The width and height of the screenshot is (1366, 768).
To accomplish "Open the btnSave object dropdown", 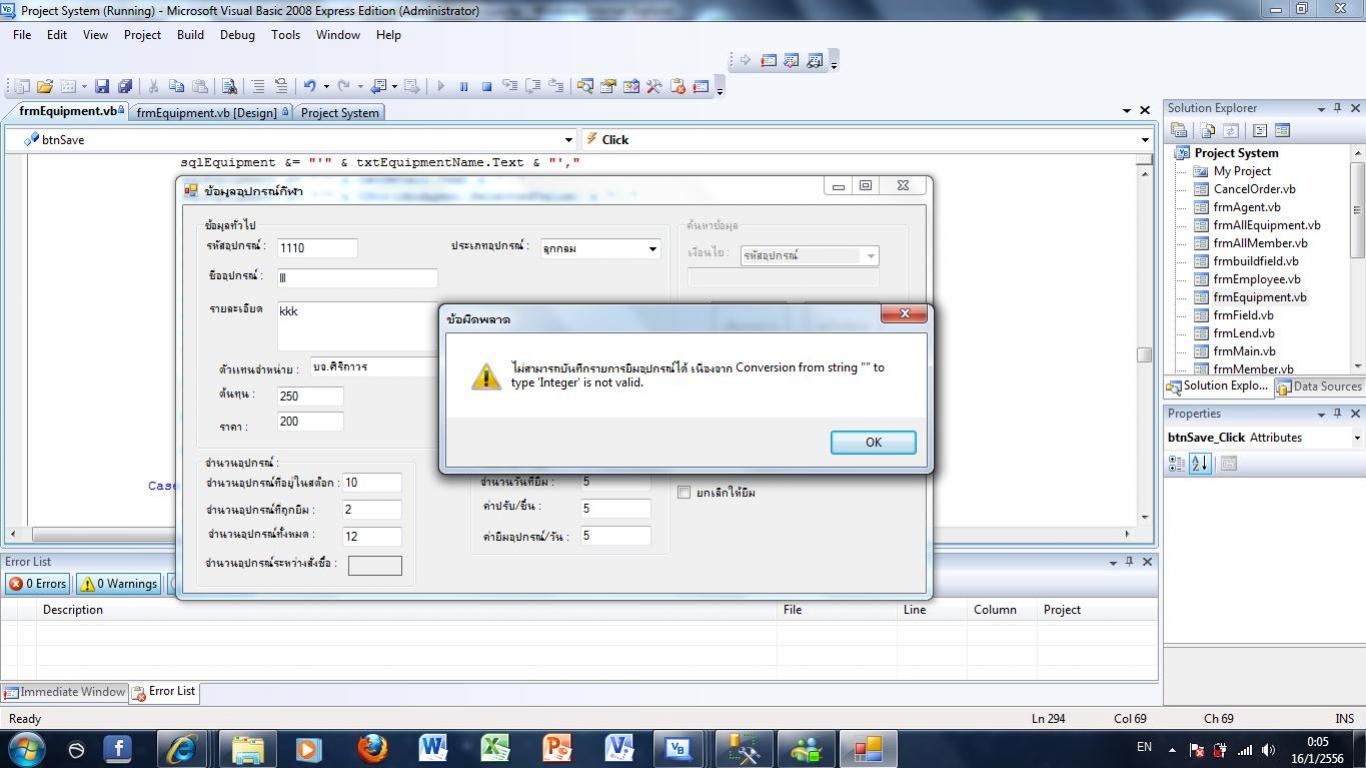I will [x=569, y=140].
